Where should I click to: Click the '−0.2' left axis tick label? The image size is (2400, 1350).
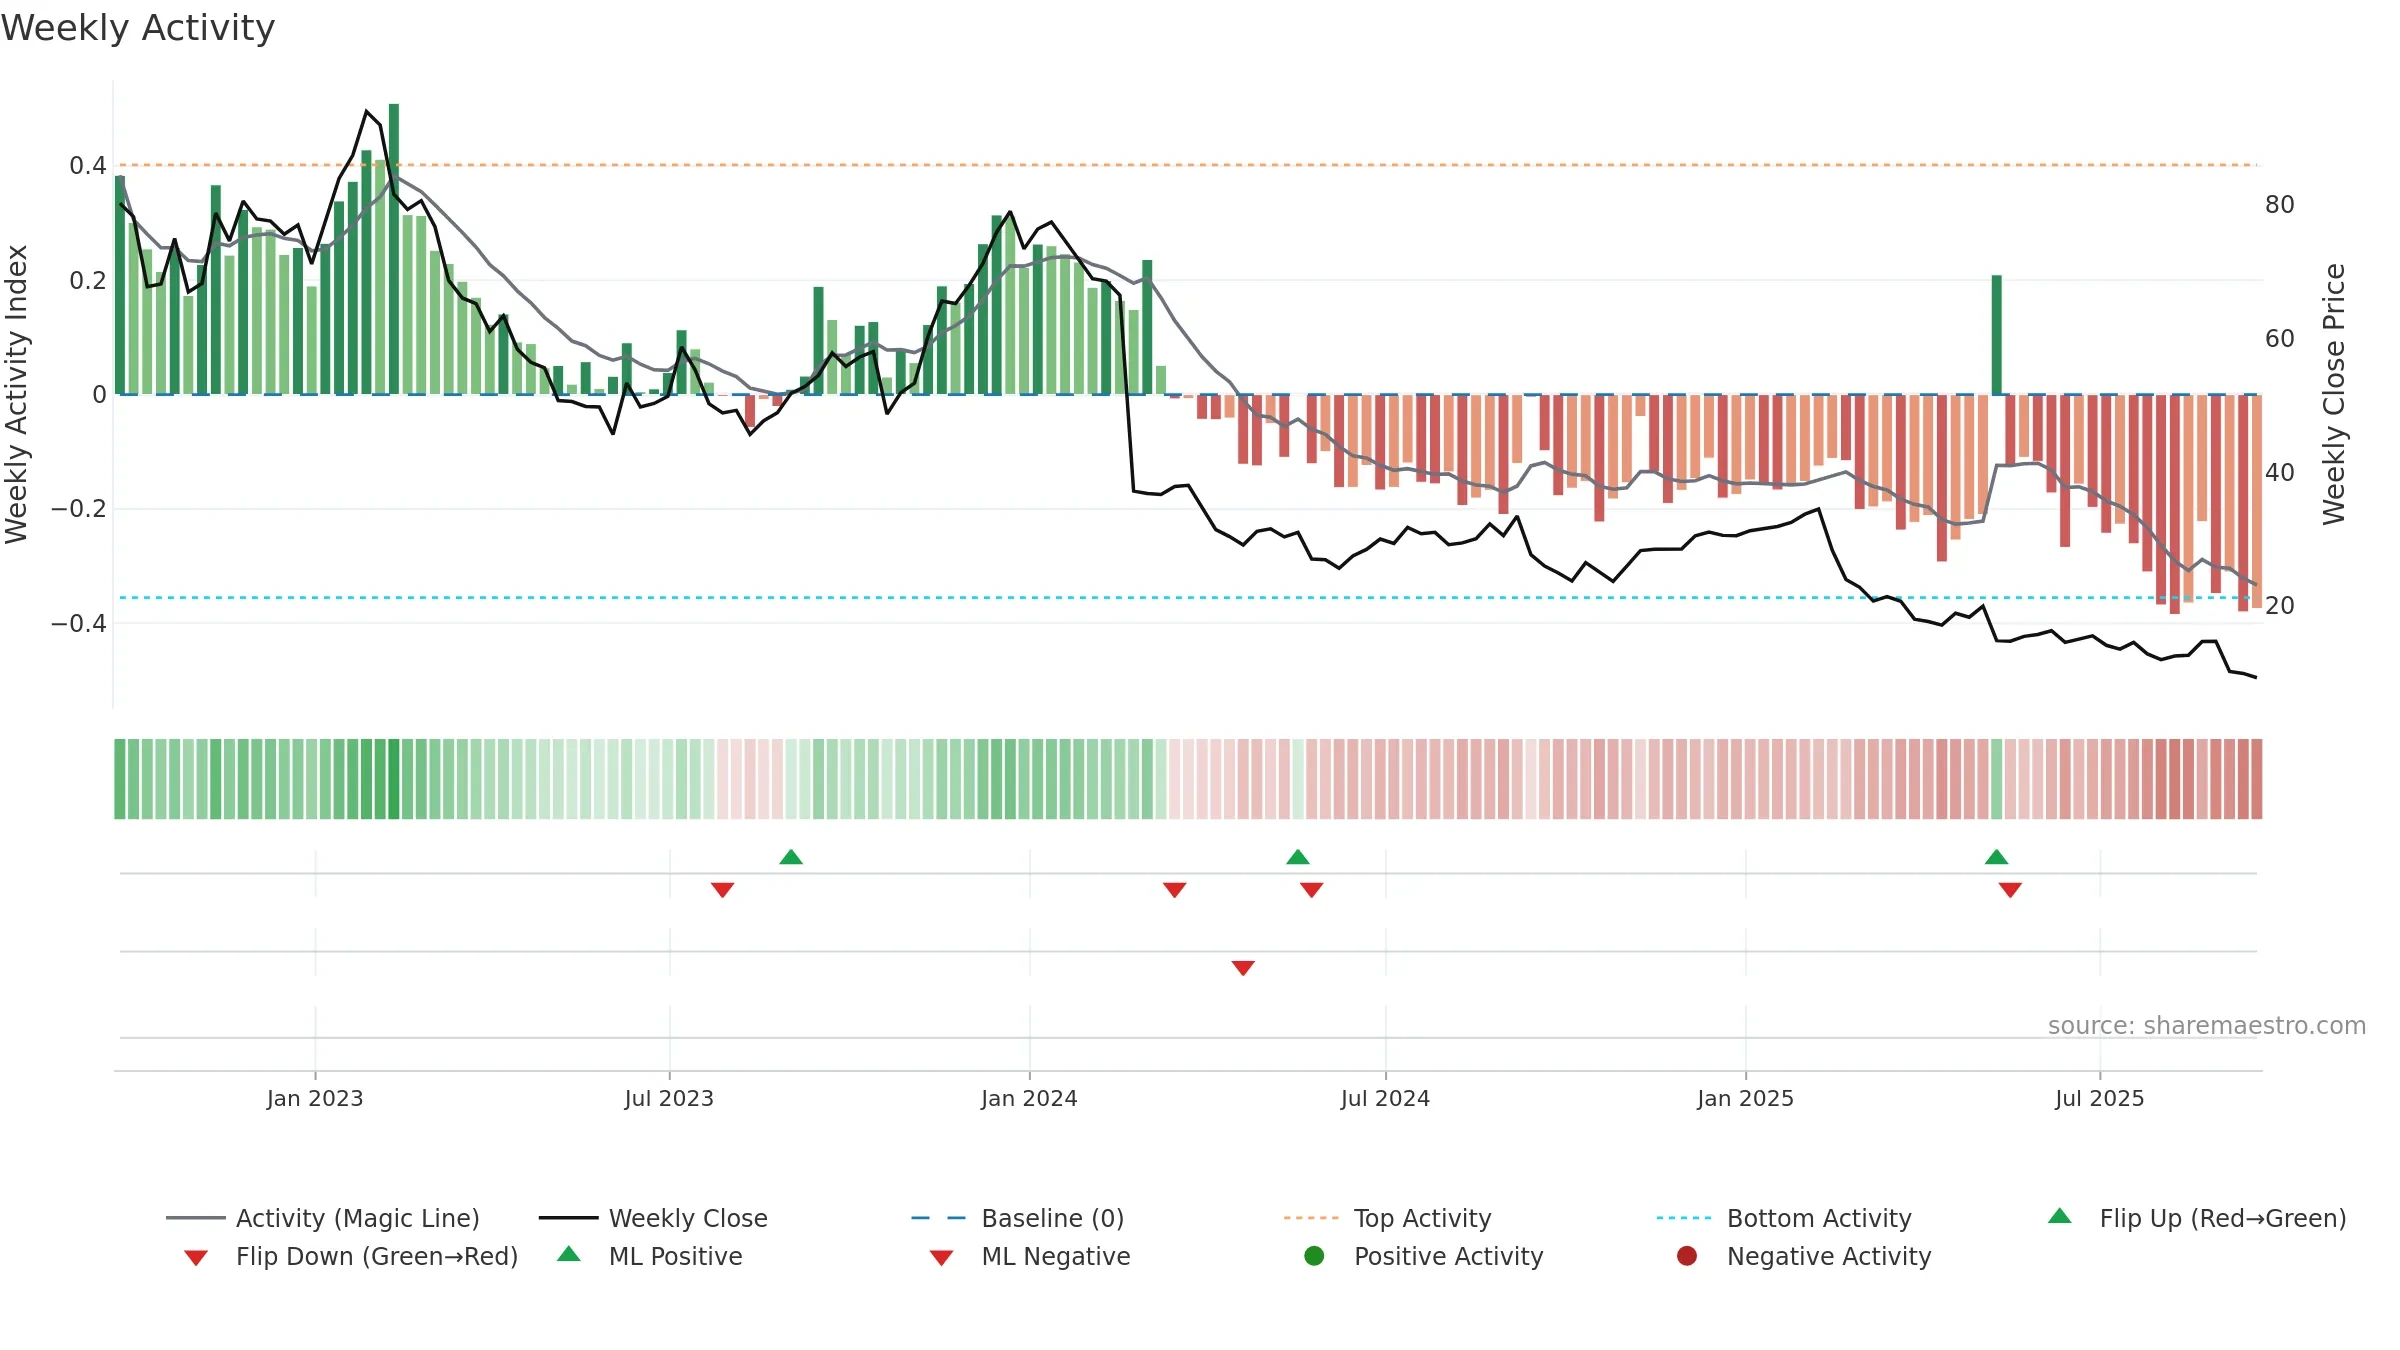(x=79, y=509)
